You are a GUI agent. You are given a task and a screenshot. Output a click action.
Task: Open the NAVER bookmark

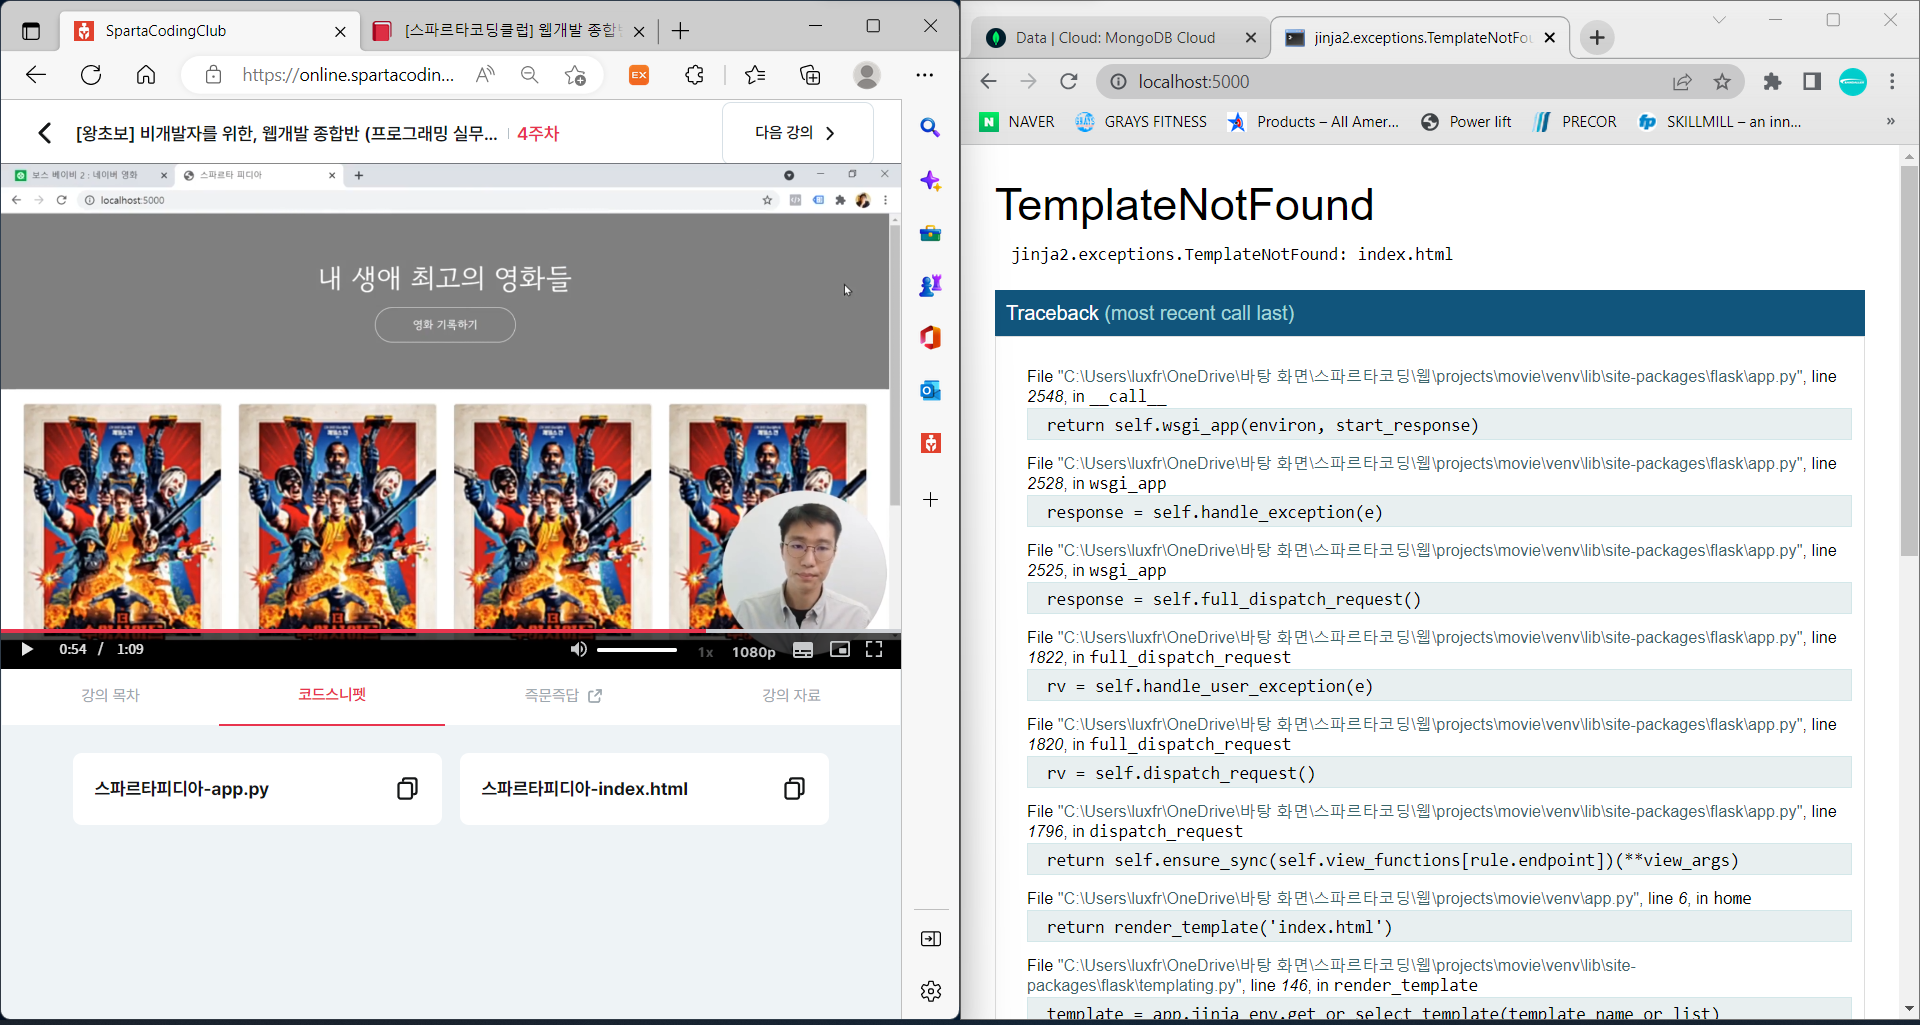click(x=1017, y=122)
